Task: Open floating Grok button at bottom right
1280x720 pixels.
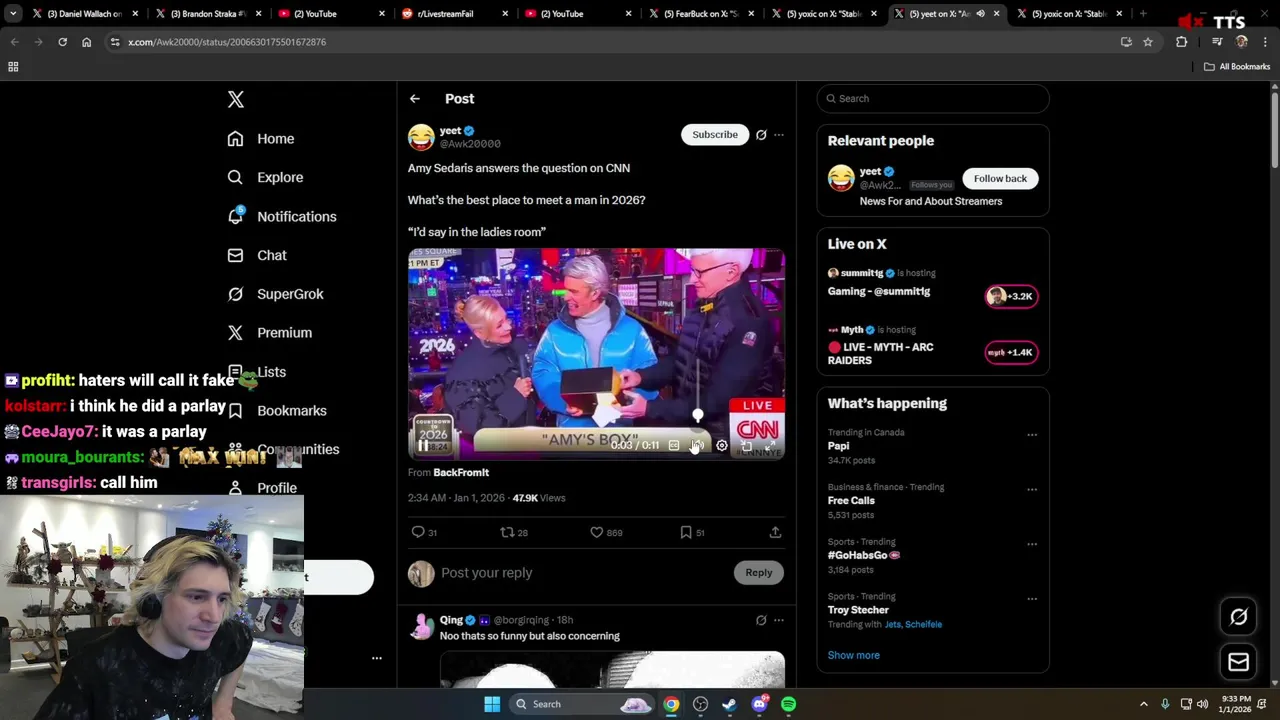Action: click(1239, 617)
